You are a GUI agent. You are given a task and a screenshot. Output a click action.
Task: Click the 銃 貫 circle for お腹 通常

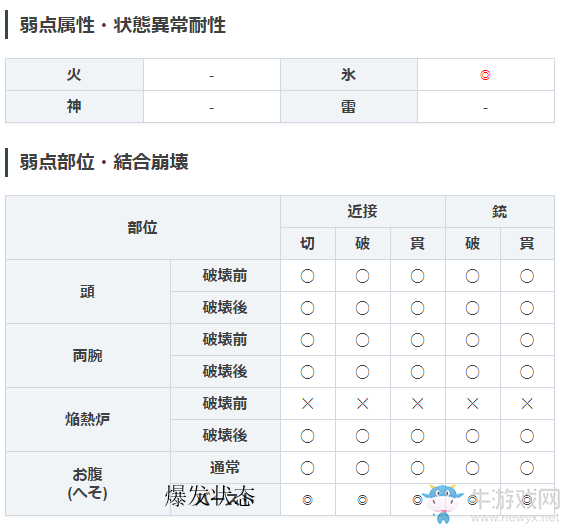pos(527,468)
